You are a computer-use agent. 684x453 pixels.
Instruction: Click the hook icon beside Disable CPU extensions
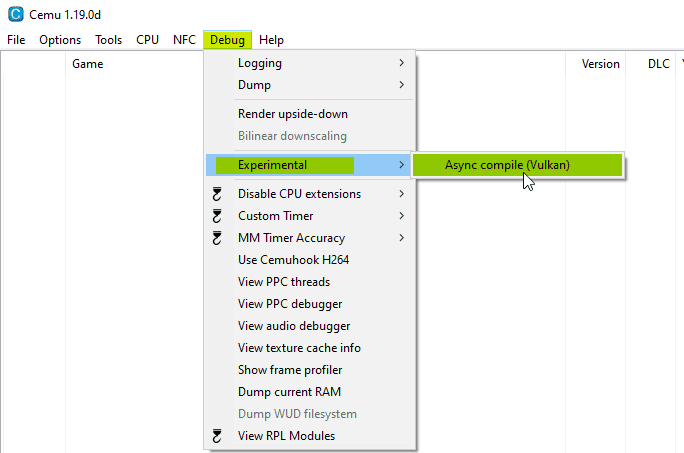pos(217,194)
